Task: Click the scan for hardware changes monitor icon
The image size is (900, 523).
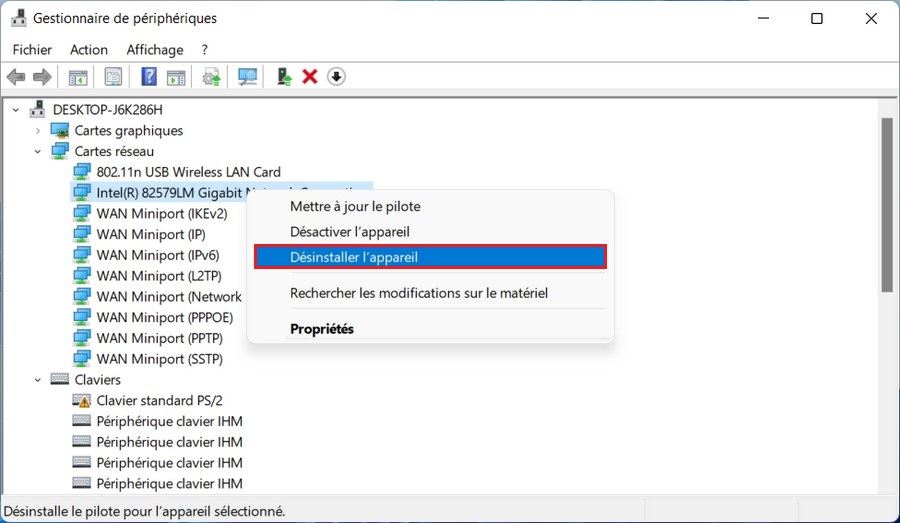Action: [248, 76]
